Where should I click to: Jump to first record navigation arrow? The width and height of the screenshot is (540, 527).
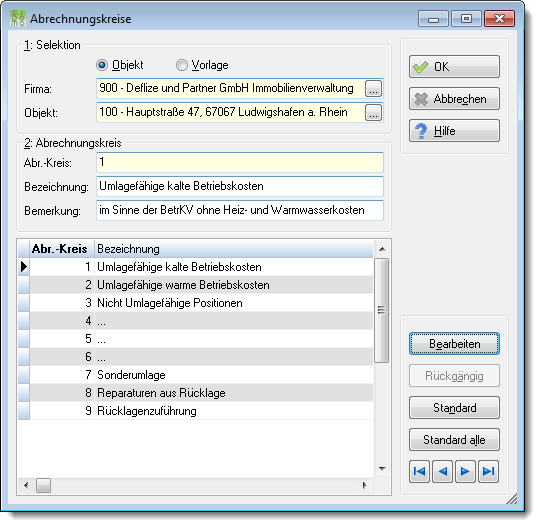pyautogui.click(x=419, y=471)
